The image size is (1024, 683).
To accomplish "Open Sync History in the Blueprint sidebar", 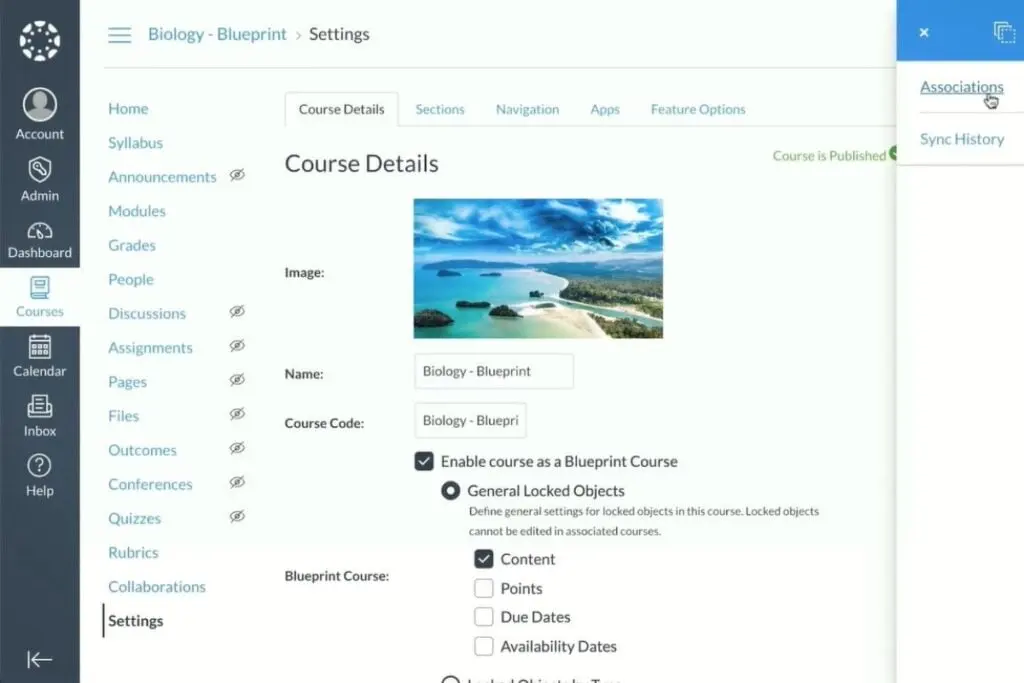I will (961, 139).
